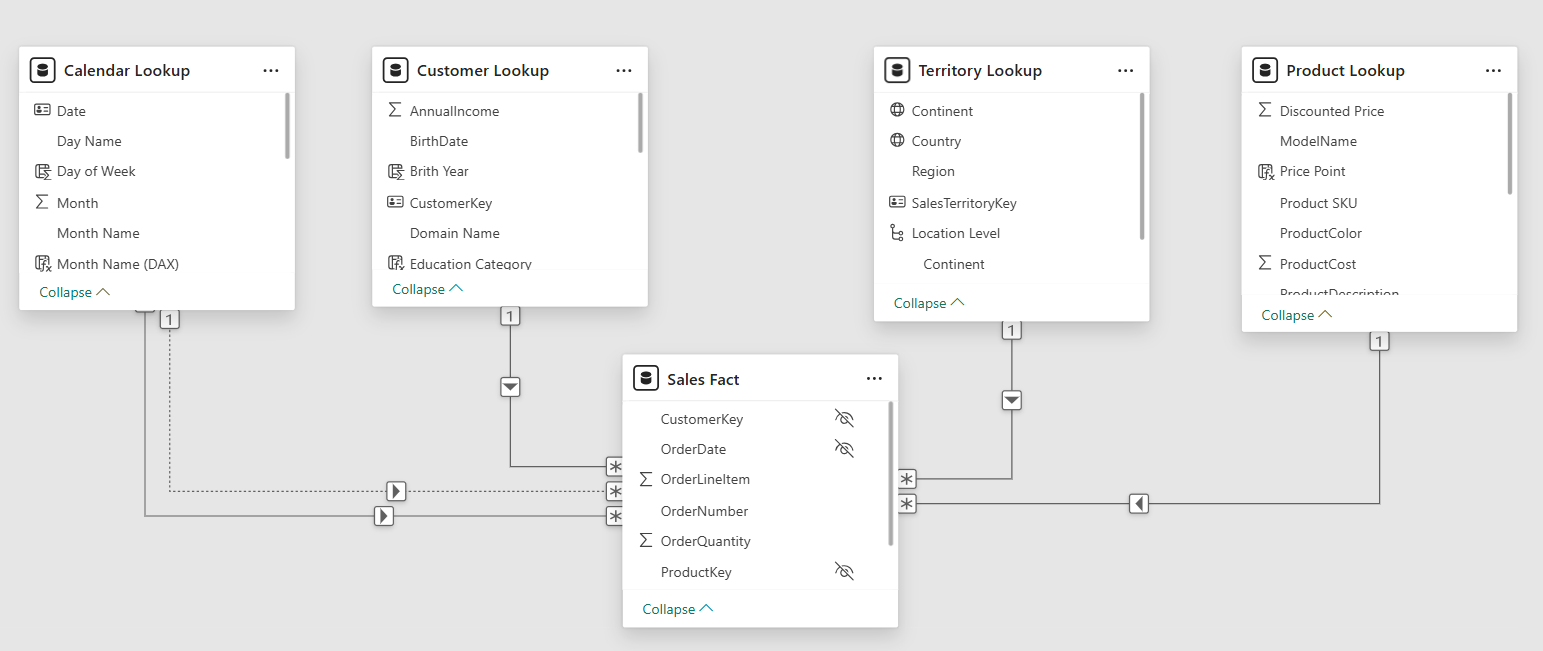Click the data category icon next to Date

tap(43, 110)
